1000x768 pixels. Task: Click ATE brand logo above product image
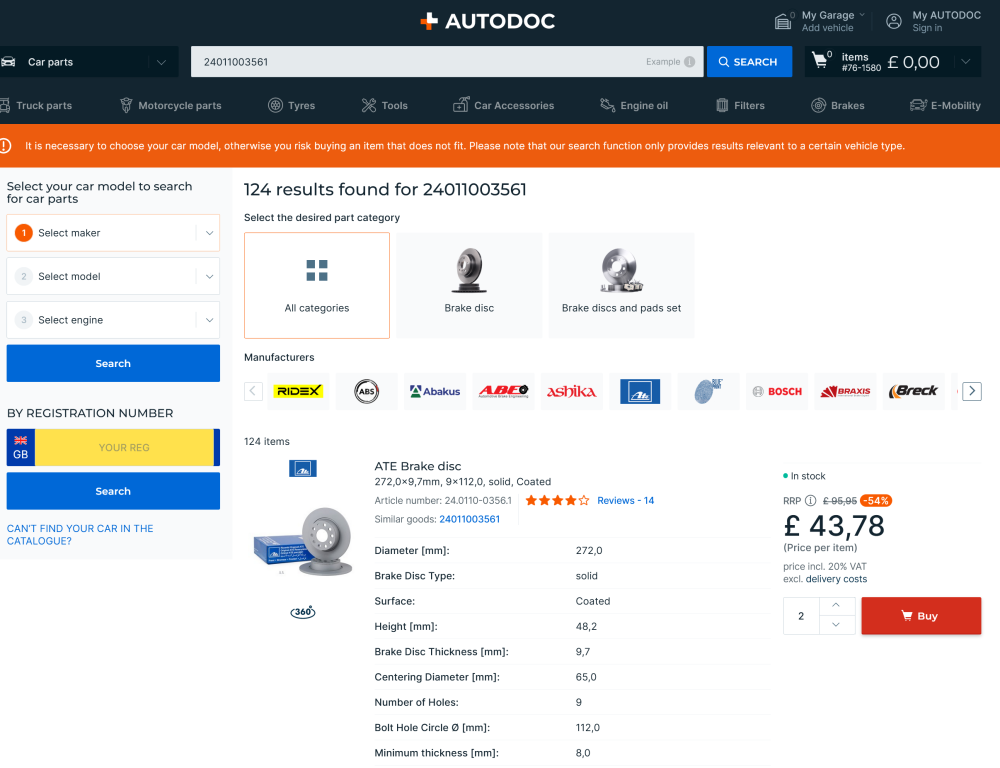303,469
